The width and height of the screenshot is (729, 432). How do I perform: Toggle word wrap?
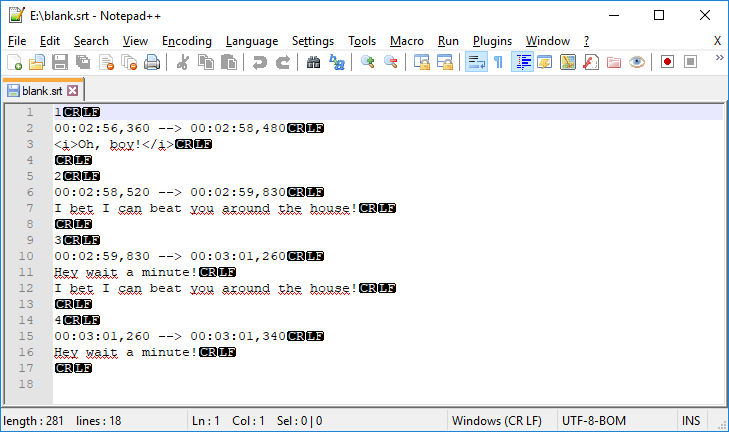[476, 62]
